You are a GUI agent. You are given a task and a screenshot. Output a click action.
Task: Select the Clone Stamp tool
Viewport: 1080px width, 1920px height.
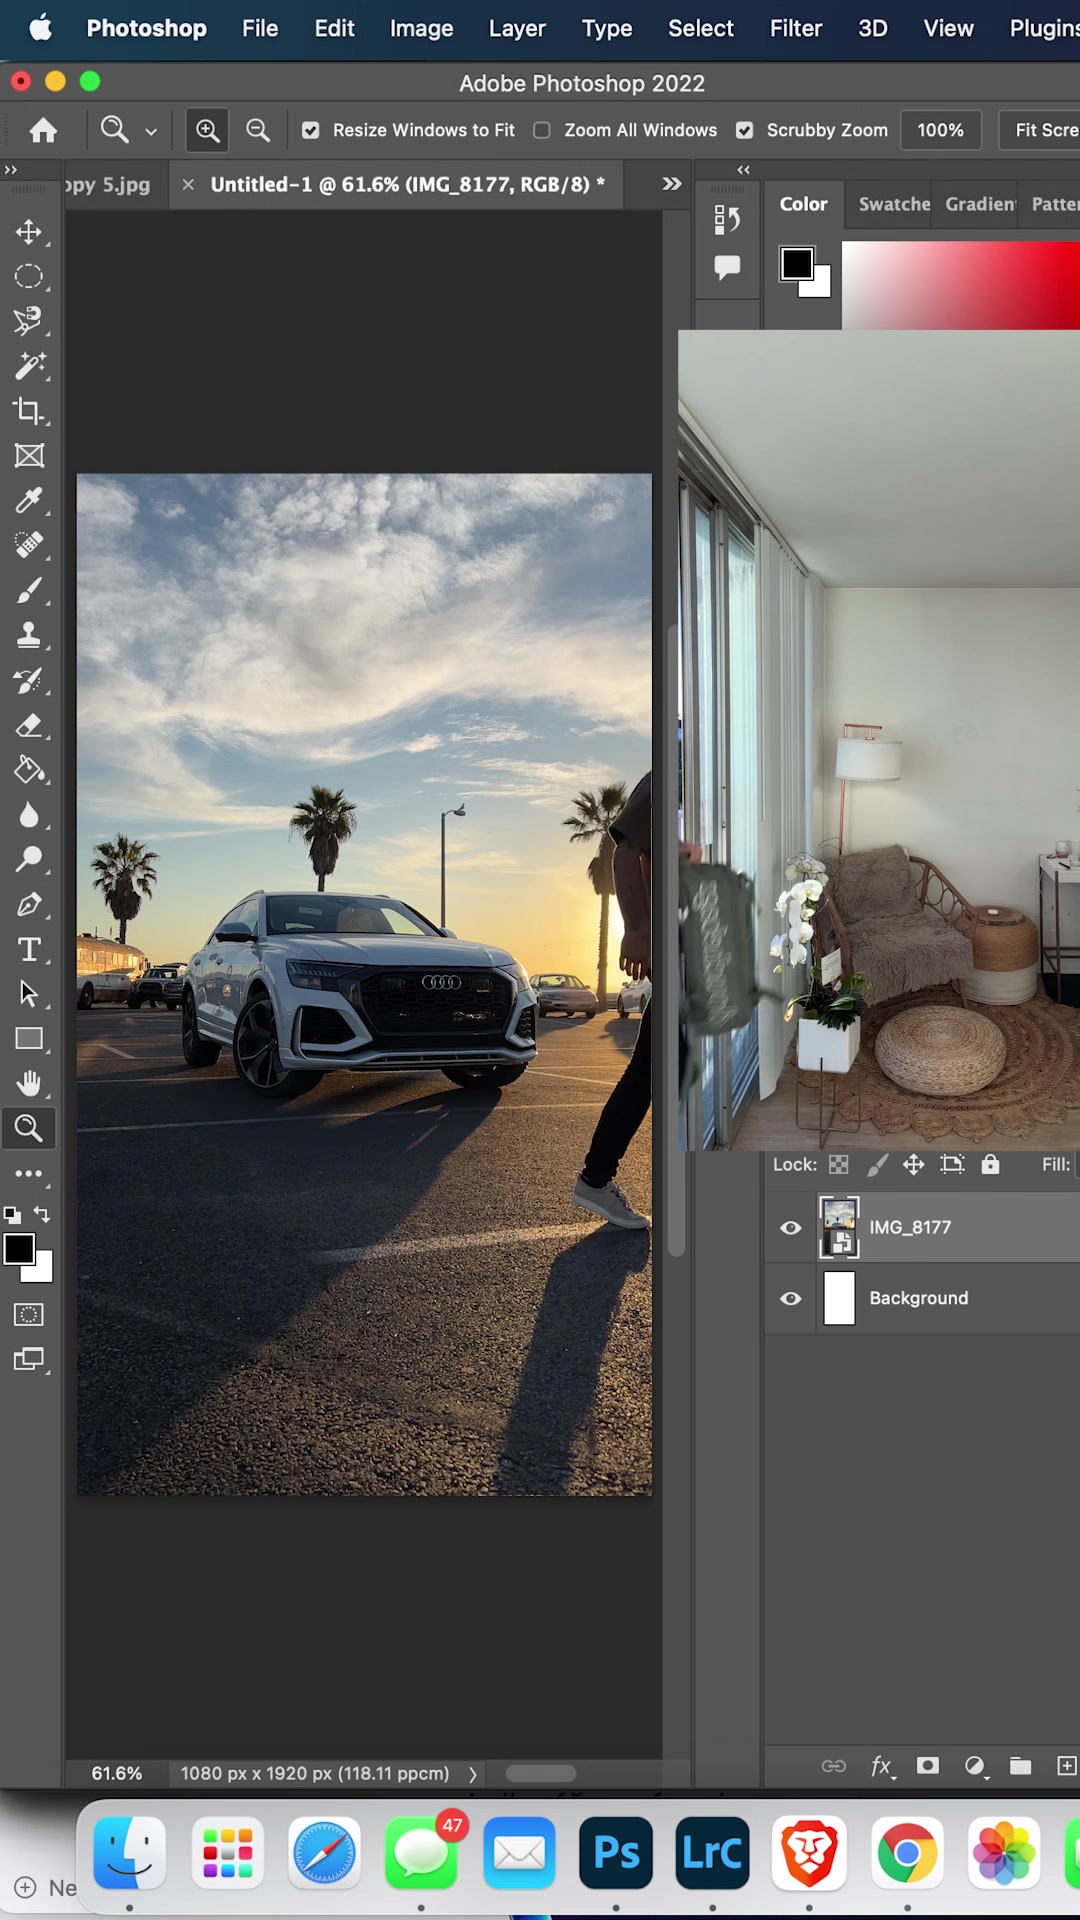(x=28, y=635)
